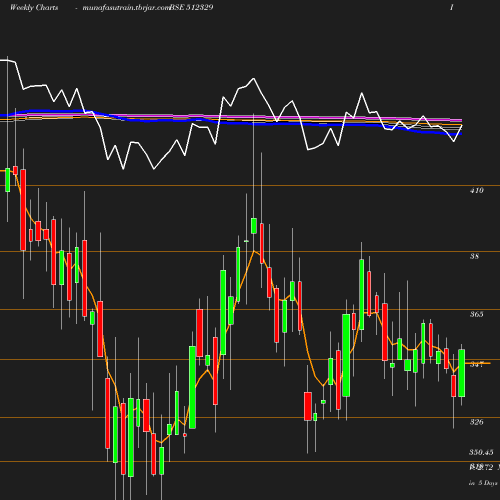500x500 pixels.
Task: Click the 'Weekly Charts' title text
Action: [34, 7]
